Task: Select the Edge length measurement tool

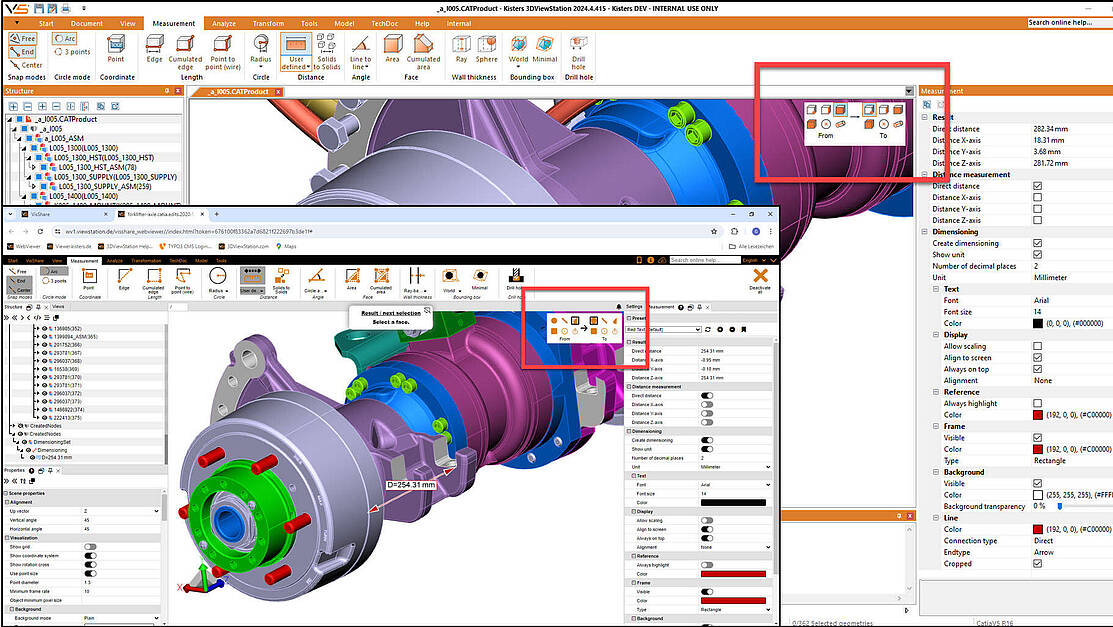Action: (x=154, y=48)
